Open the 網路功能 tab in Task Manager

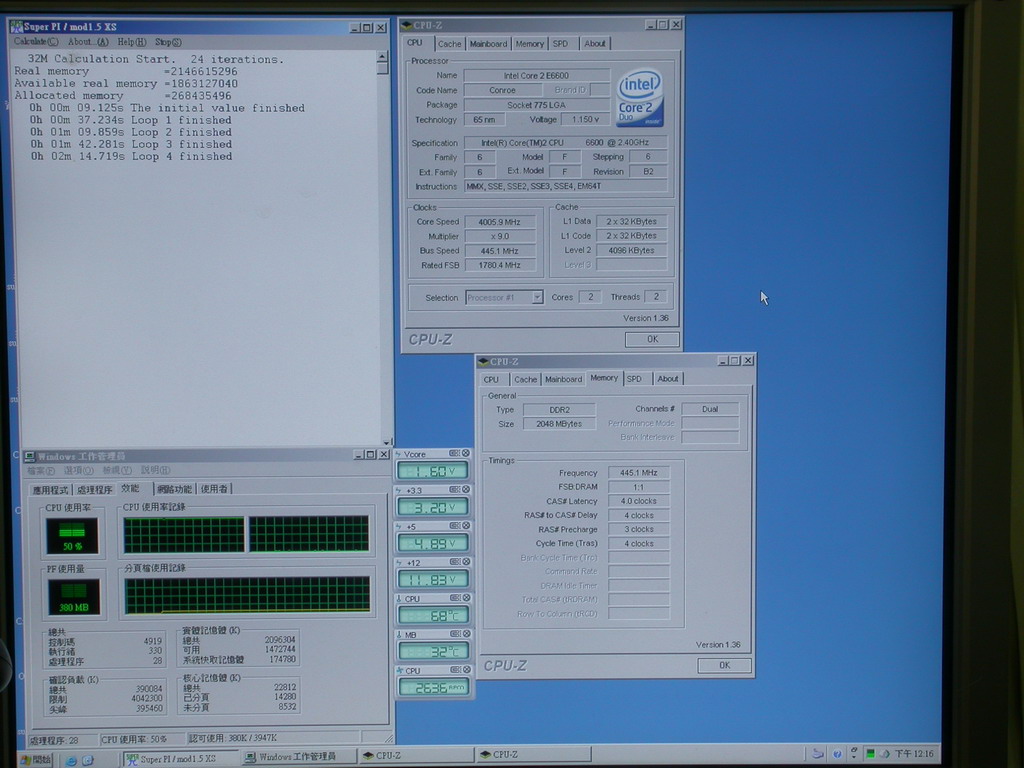[174, 489]
